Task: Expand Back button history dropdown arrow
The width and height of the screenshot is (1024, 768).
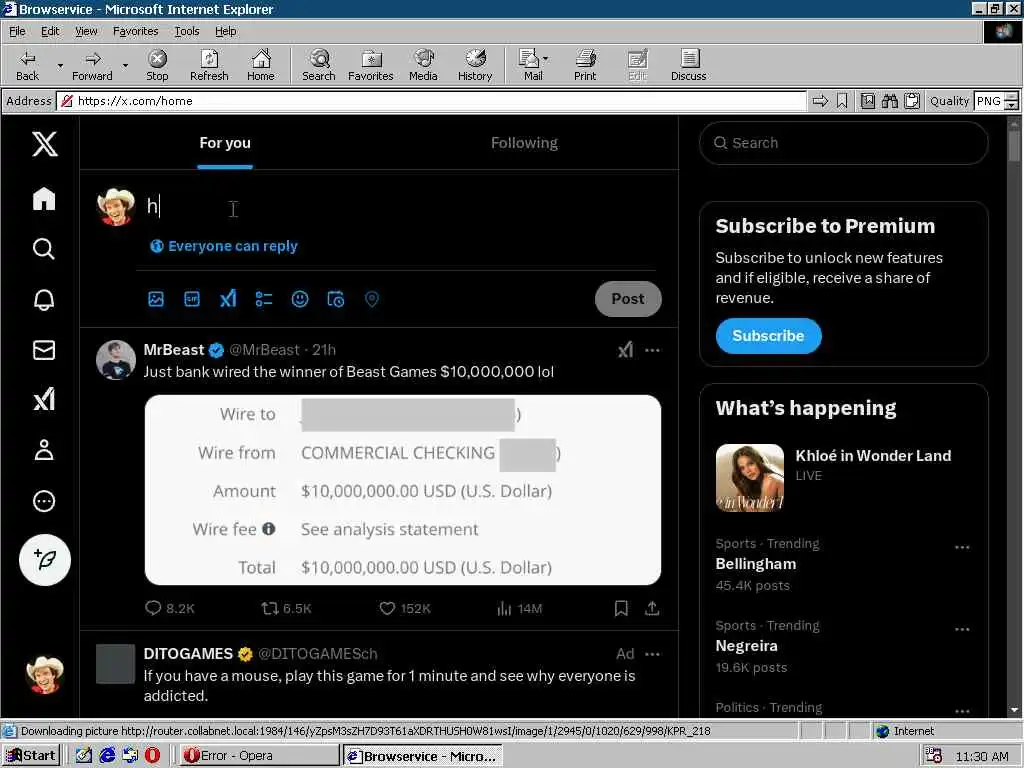Action: pyautogui.click(x=60, y=66)
